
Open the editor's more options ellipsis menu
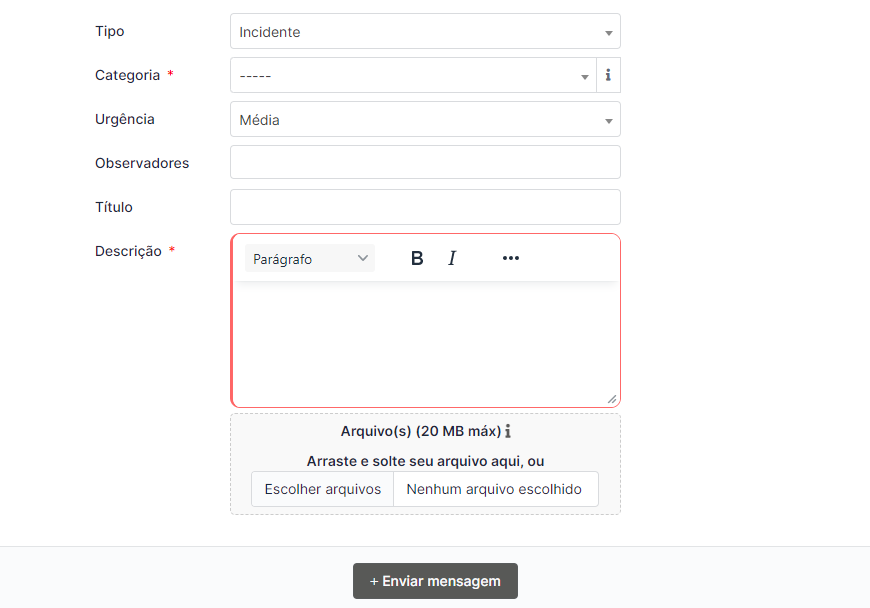[511, 258]
